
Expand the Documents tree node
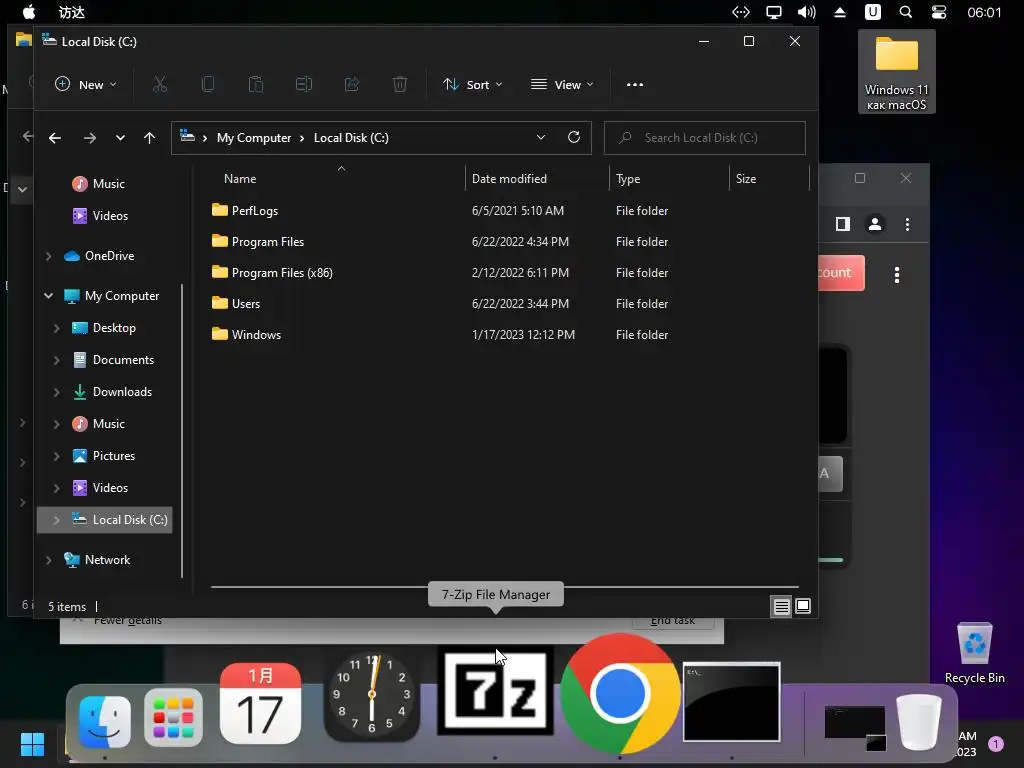point(56,360)
